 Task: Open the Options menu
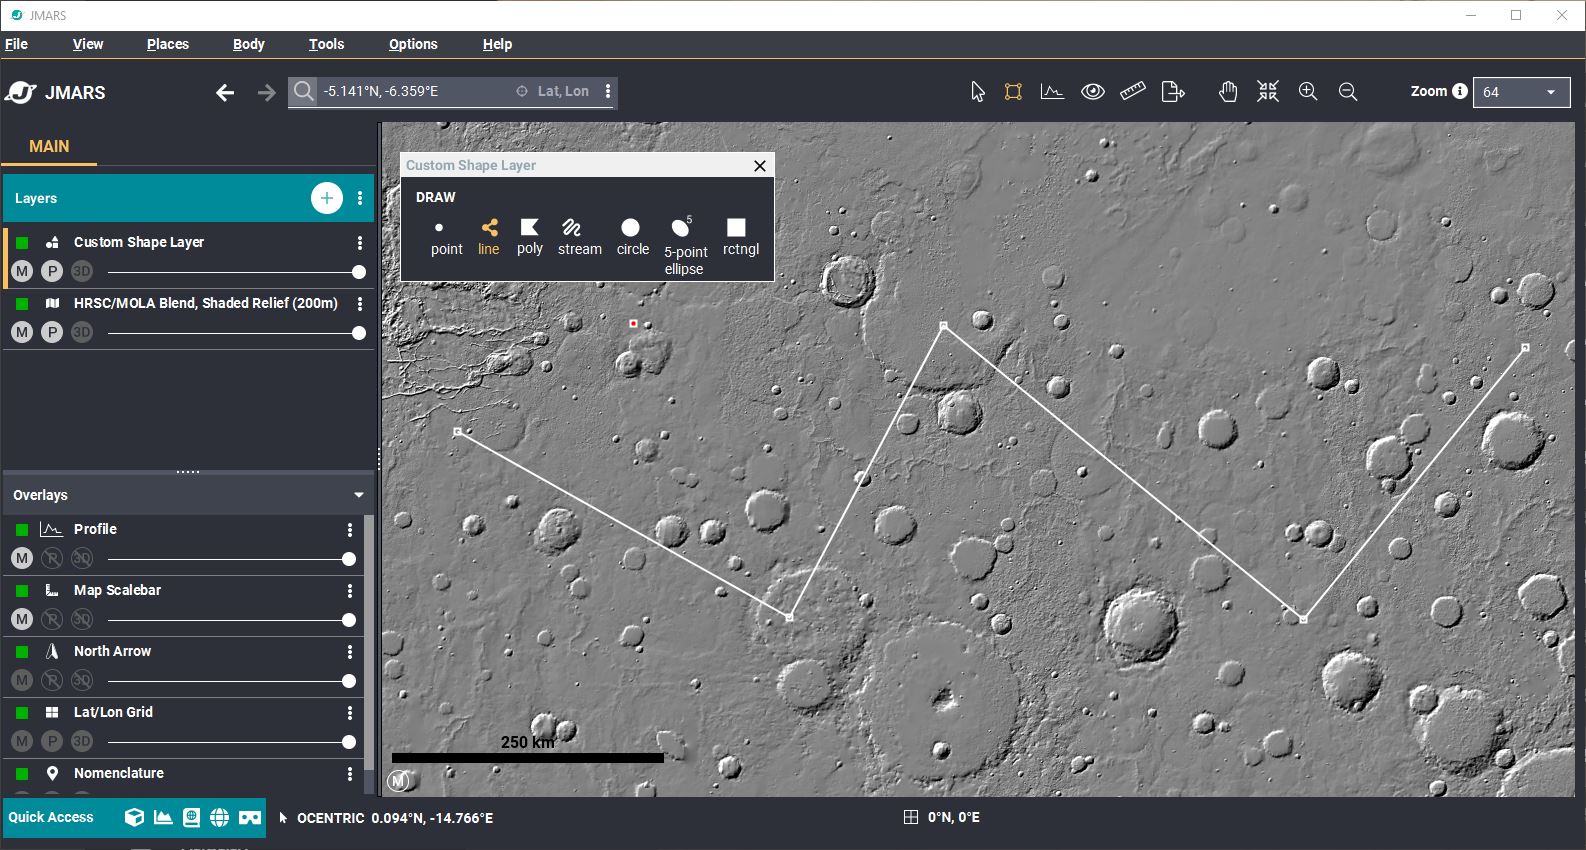pyautogui.click(x=413, y=44)
